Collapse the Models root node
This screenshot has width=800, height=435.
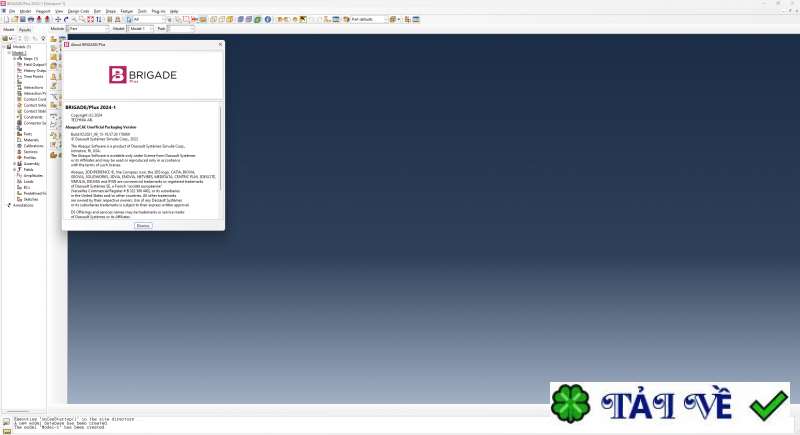pyautogui.click(x=4, y=46)
